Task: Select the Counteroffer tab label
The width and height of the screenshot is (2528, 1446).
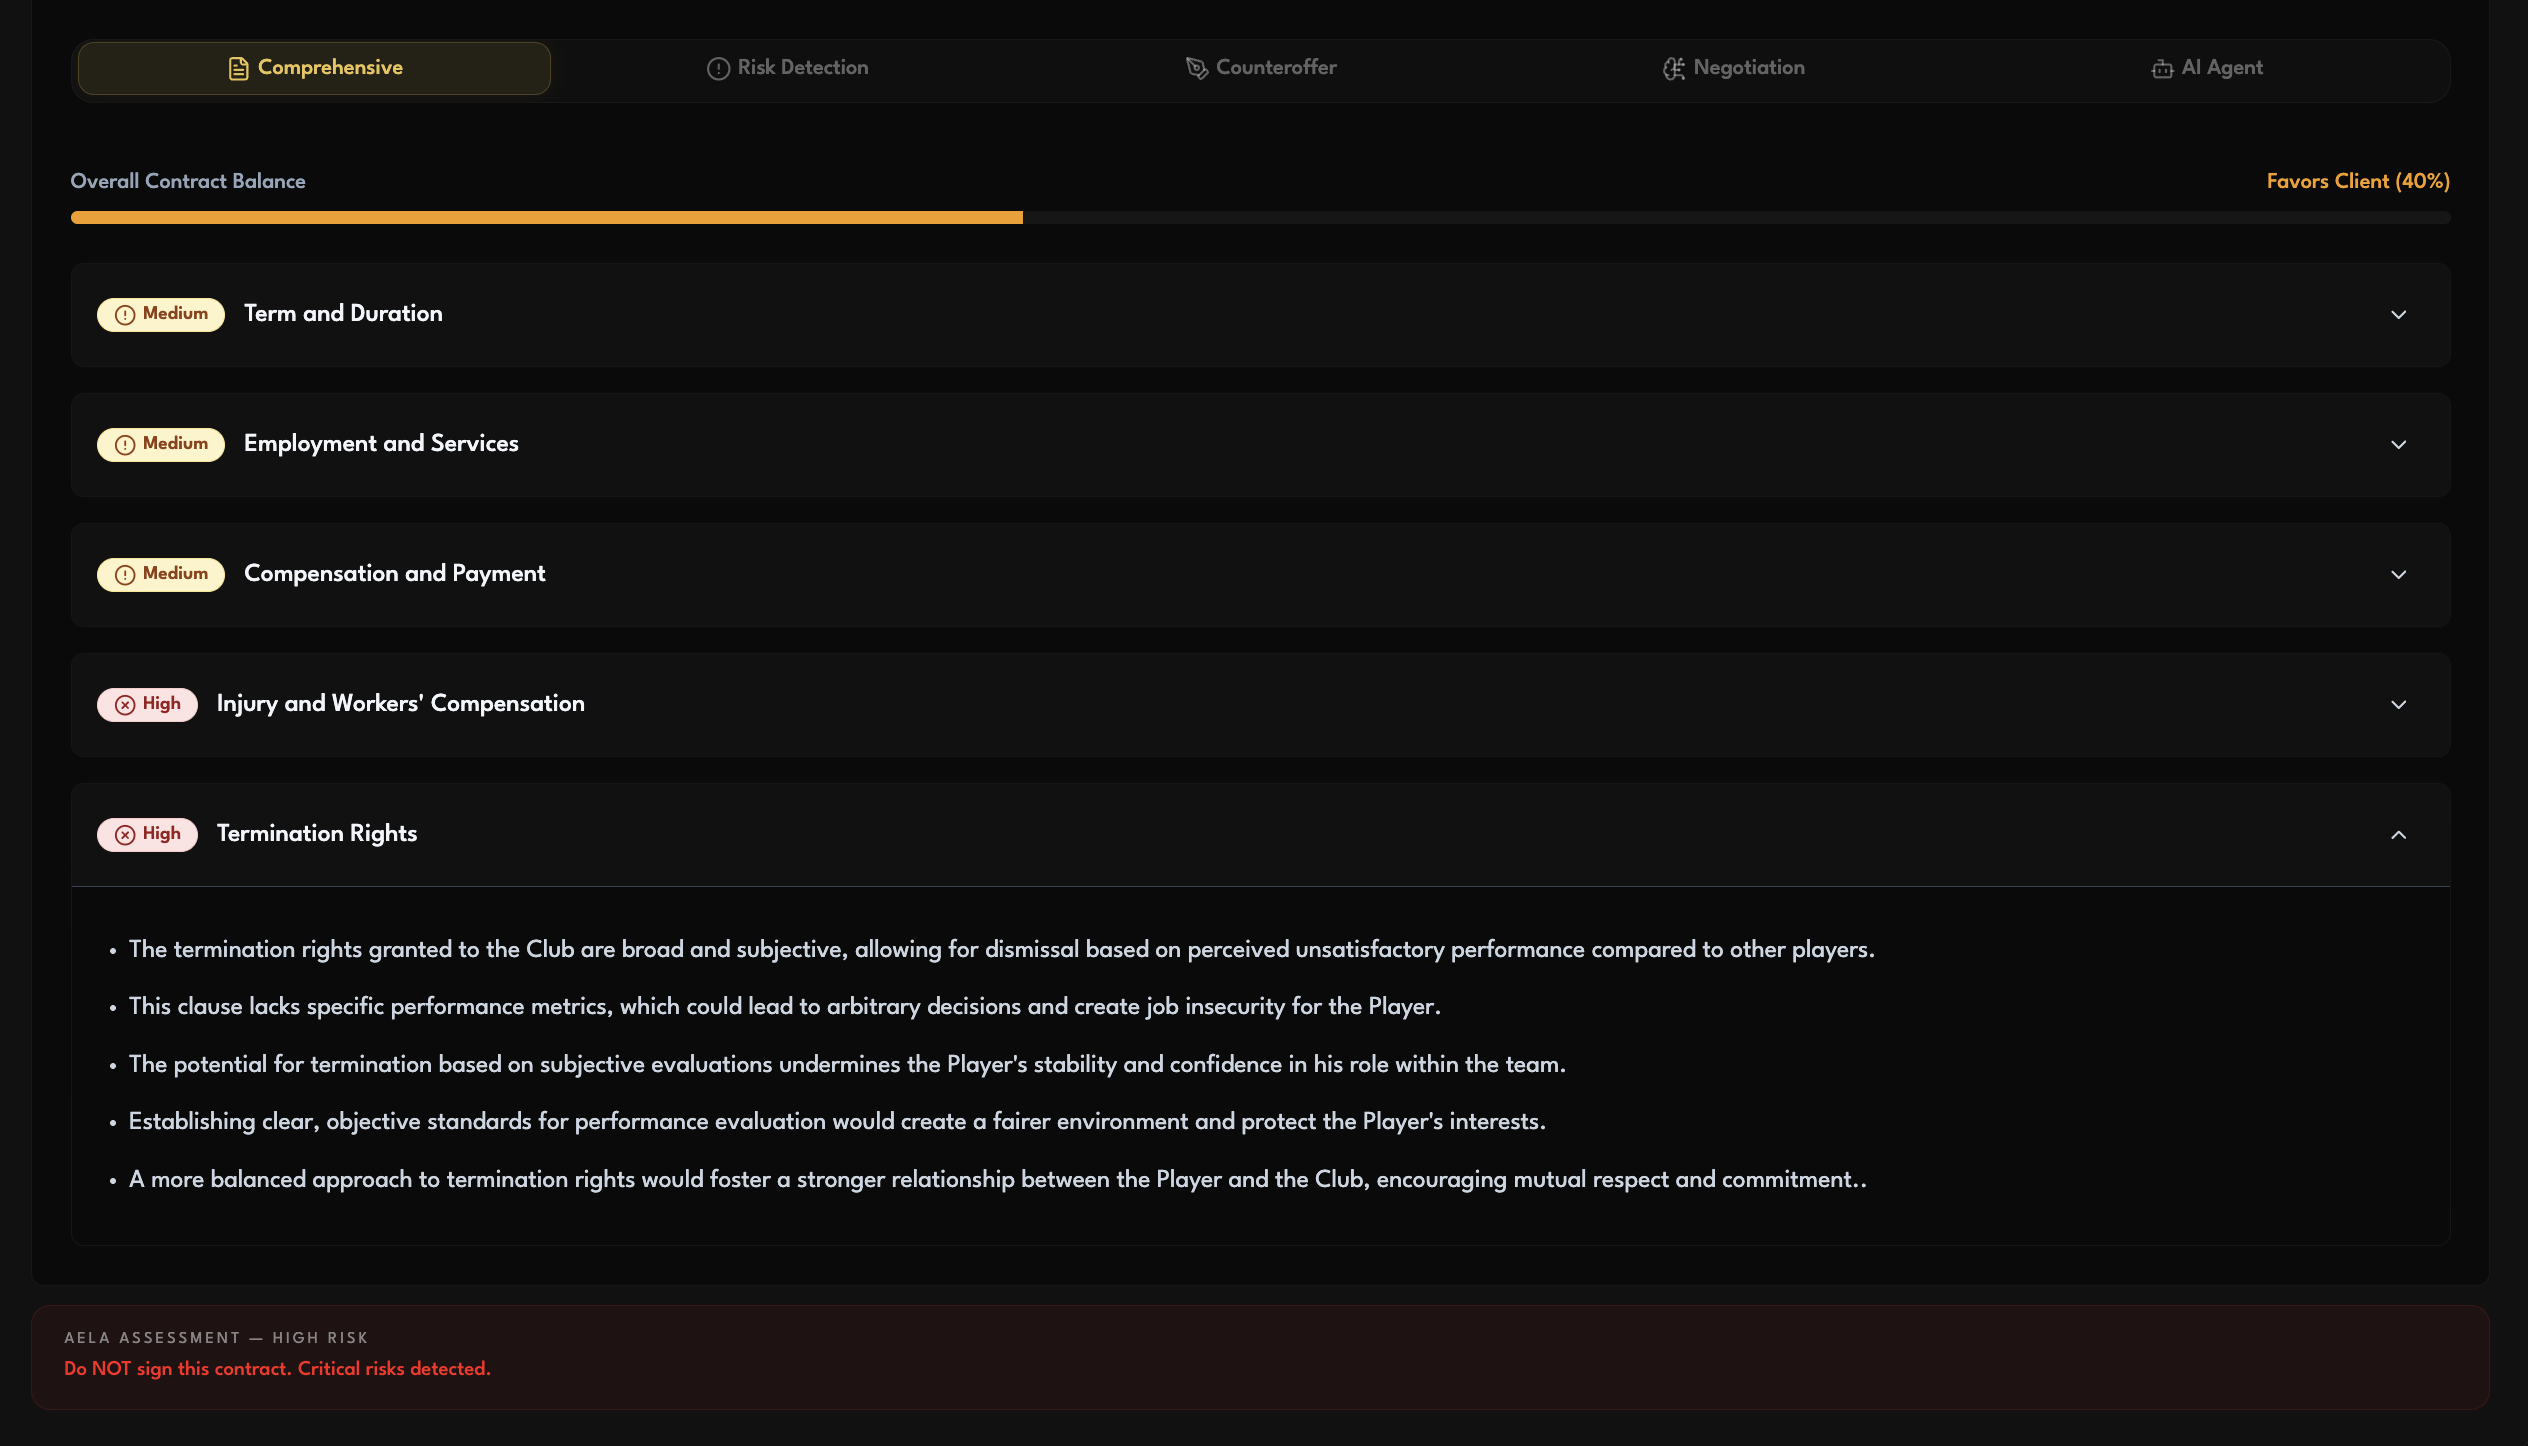Action: [1275, 68]
